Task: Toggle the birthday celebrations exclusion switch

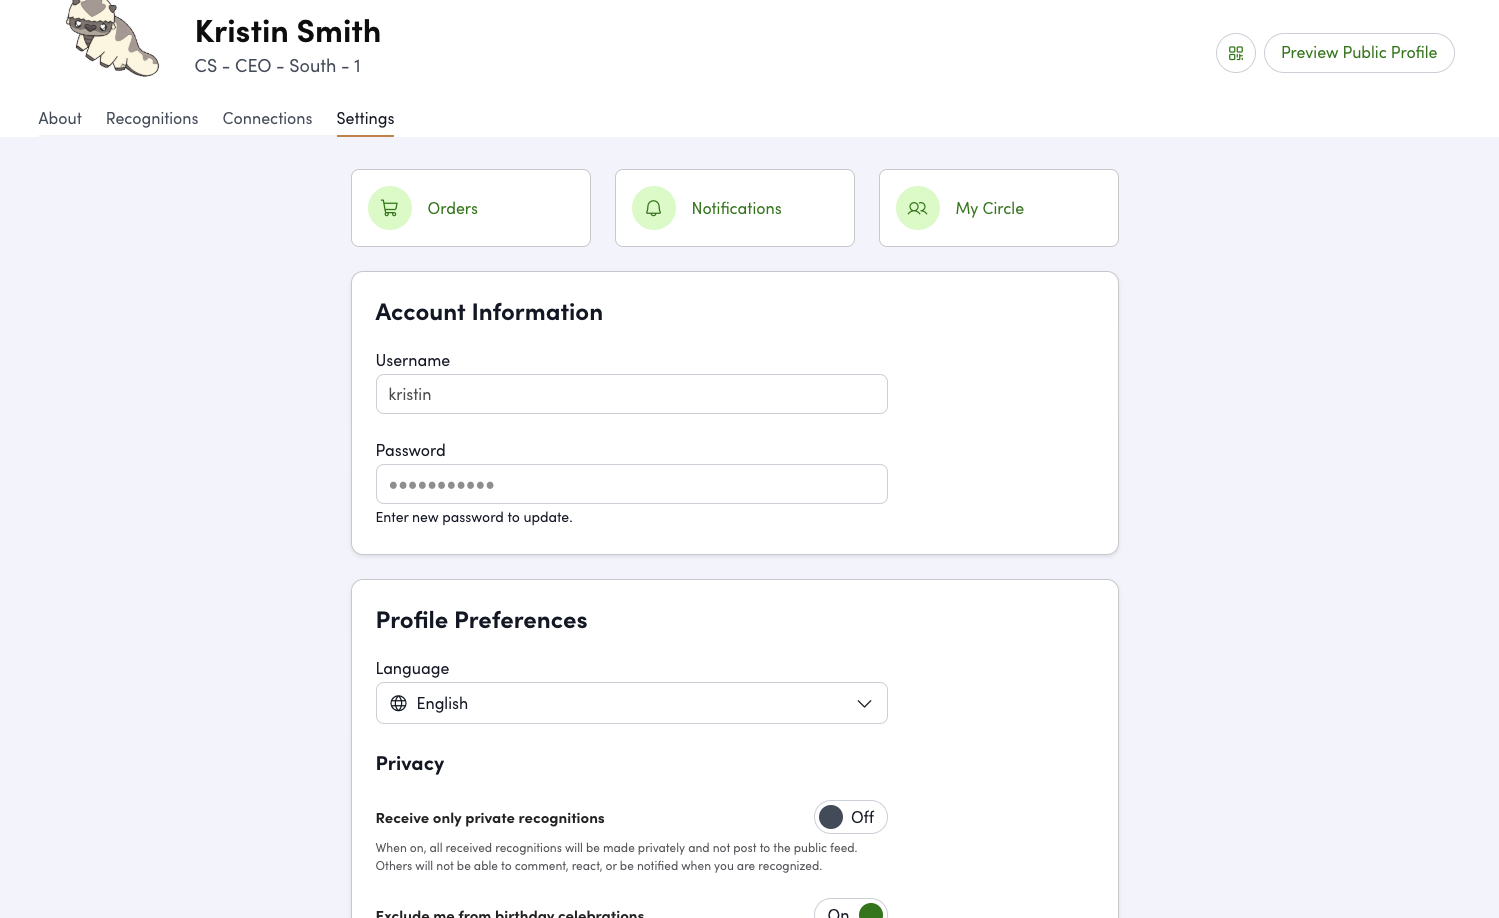Action: (851, 909)
